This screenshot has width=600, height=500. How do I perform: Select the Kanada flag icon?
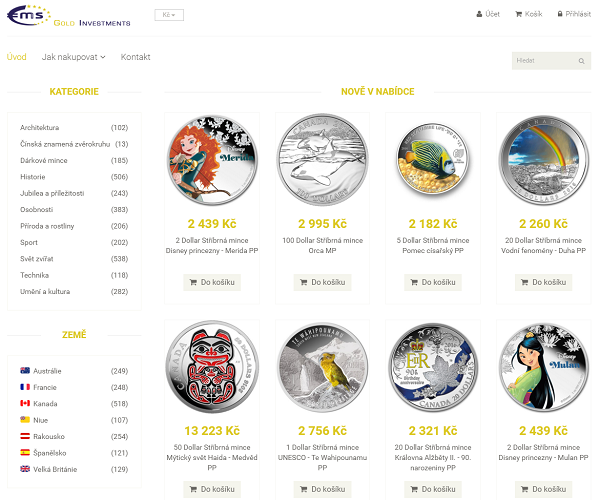[25, 403]
